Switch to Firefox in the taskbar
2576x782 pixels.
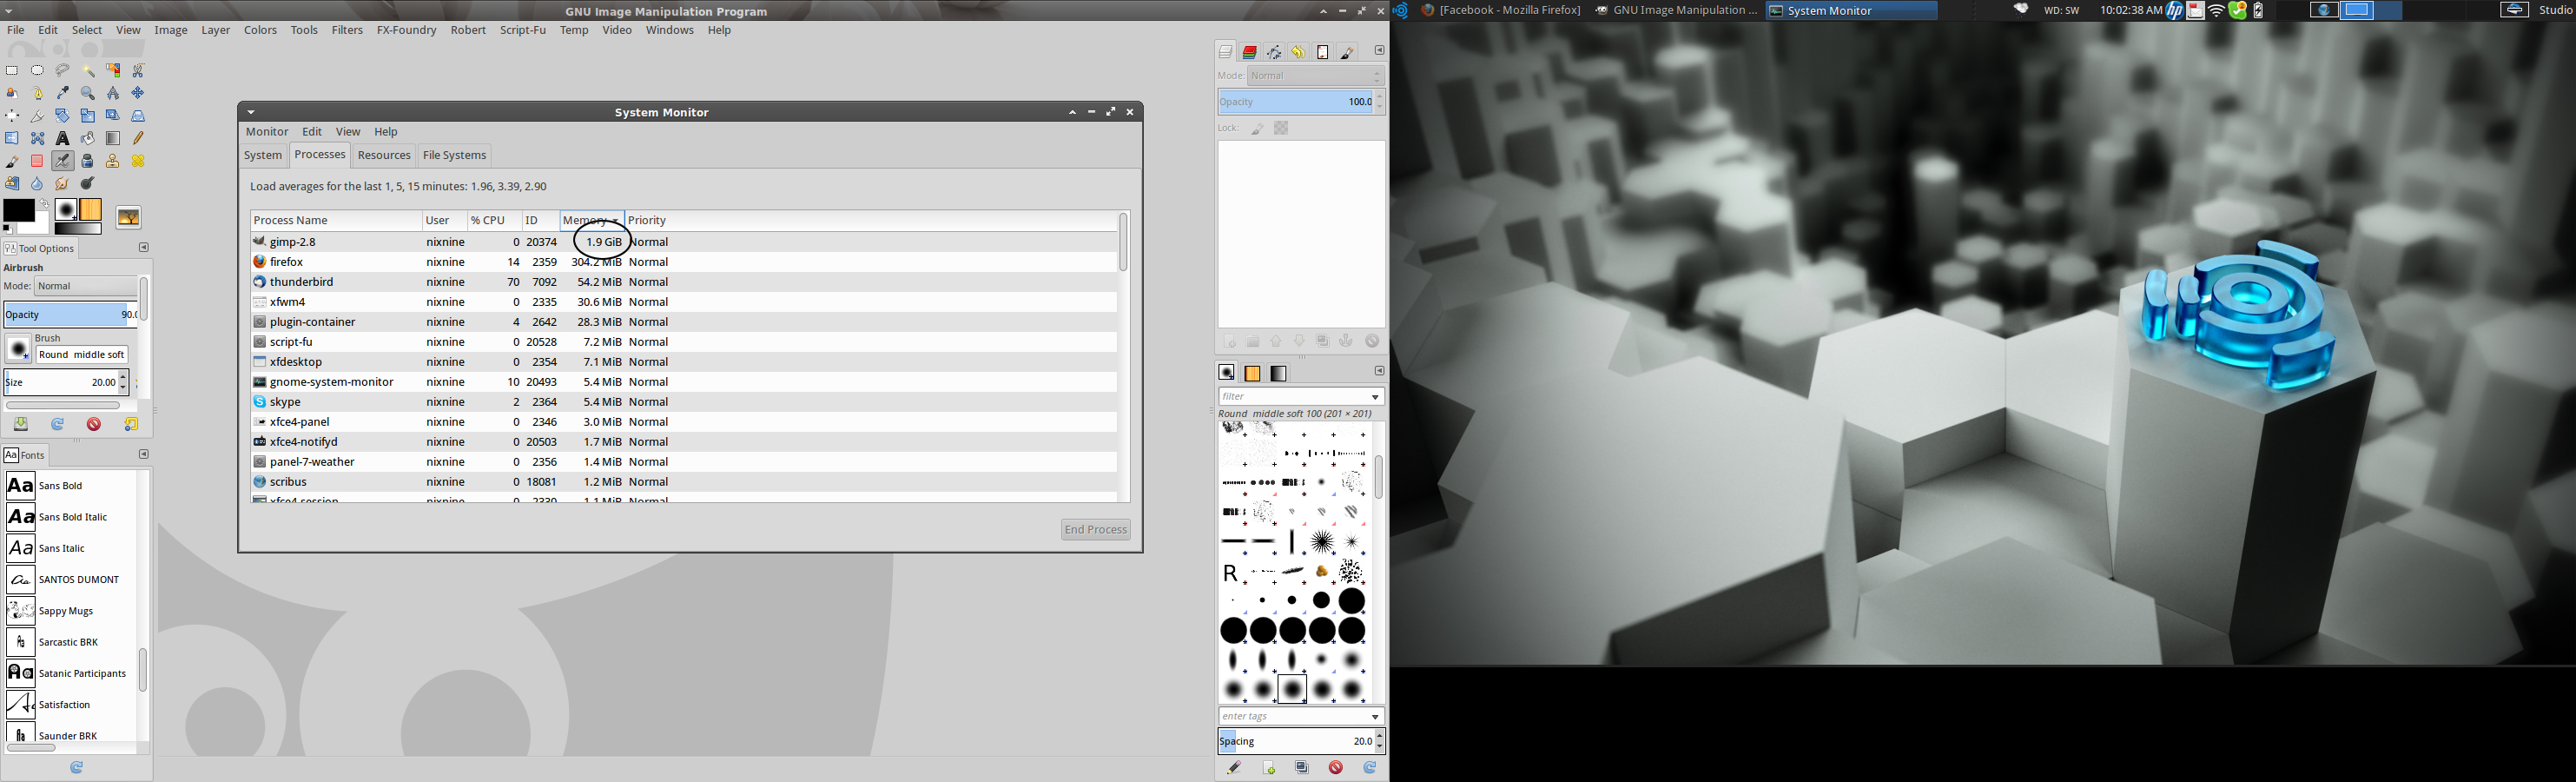pos(1501,10)
